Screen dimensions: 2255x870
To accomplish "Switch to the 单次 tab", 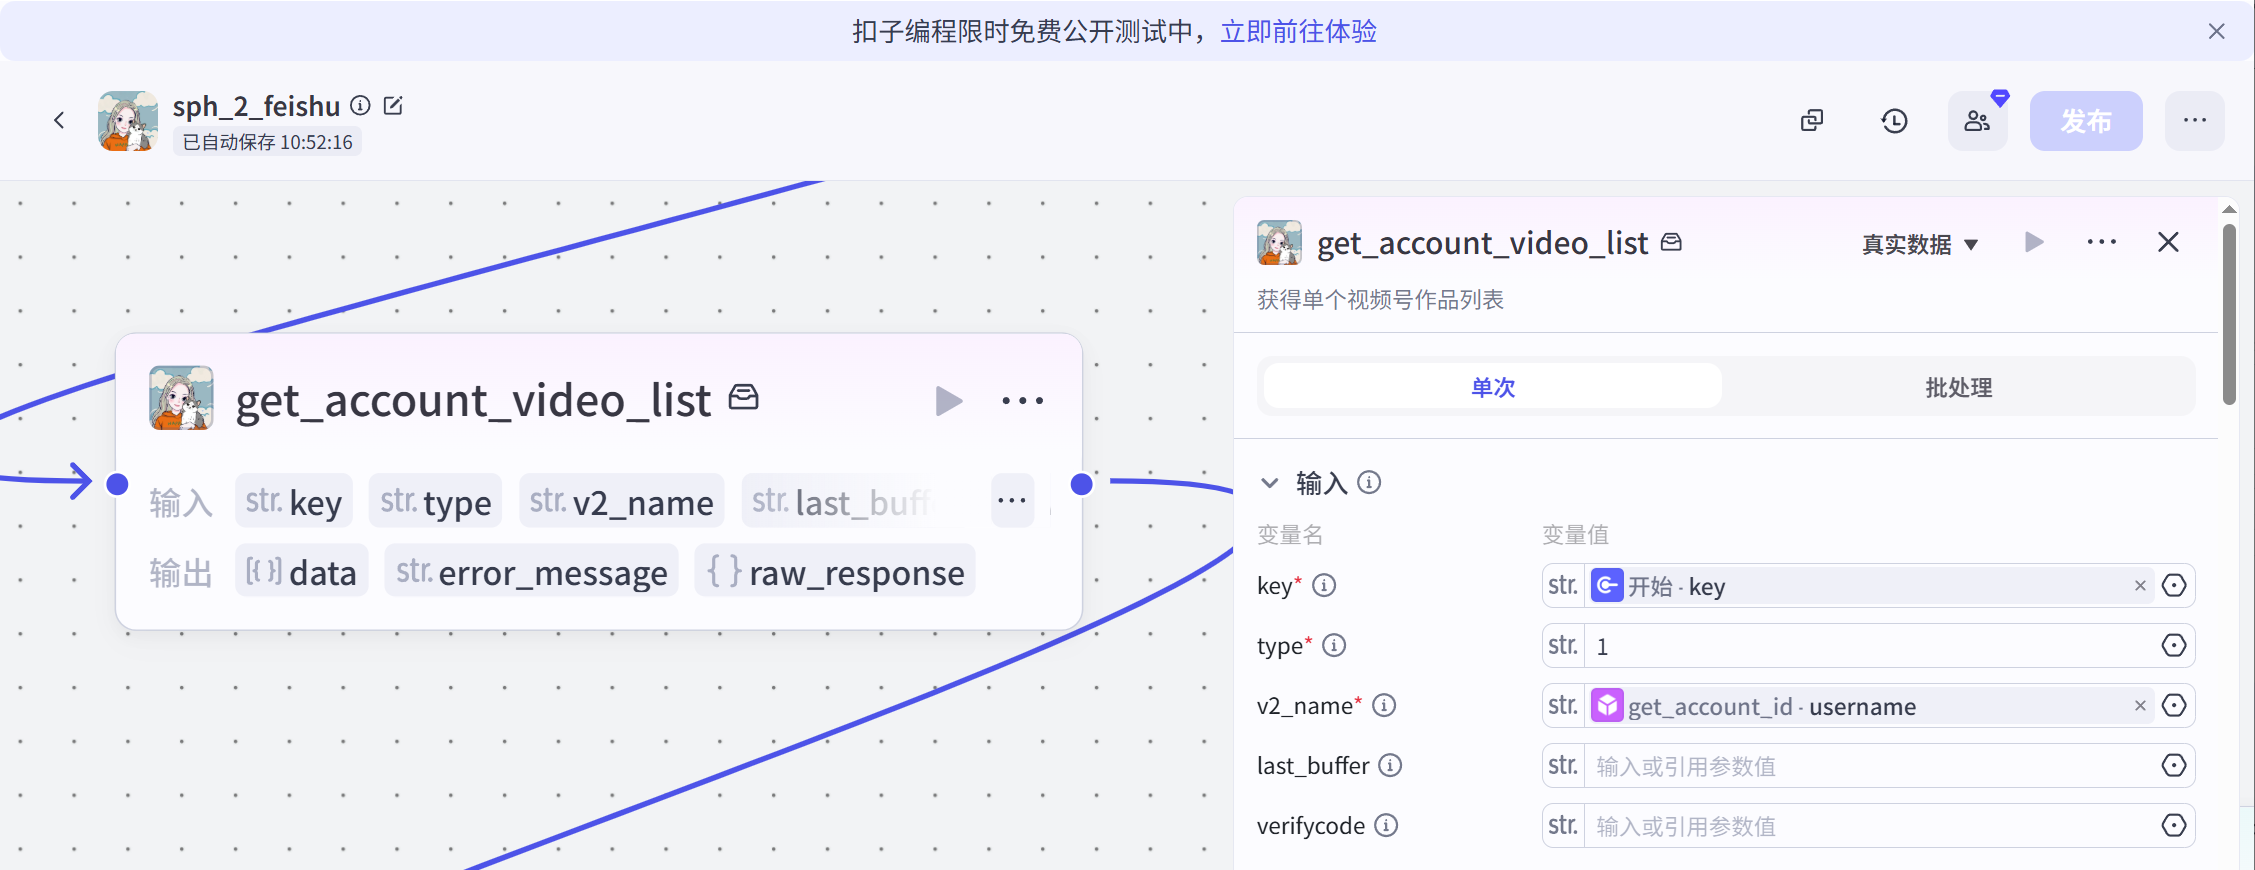I will point(1493,386).
